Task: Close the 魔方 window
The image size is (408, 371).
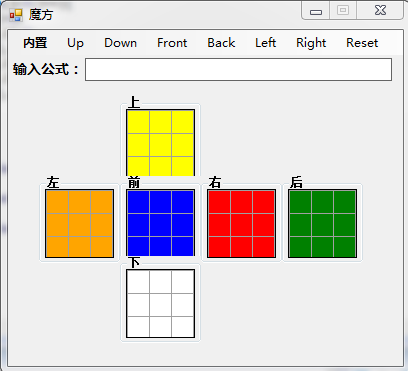Action: pyautogui.click(x=380, y=11)
